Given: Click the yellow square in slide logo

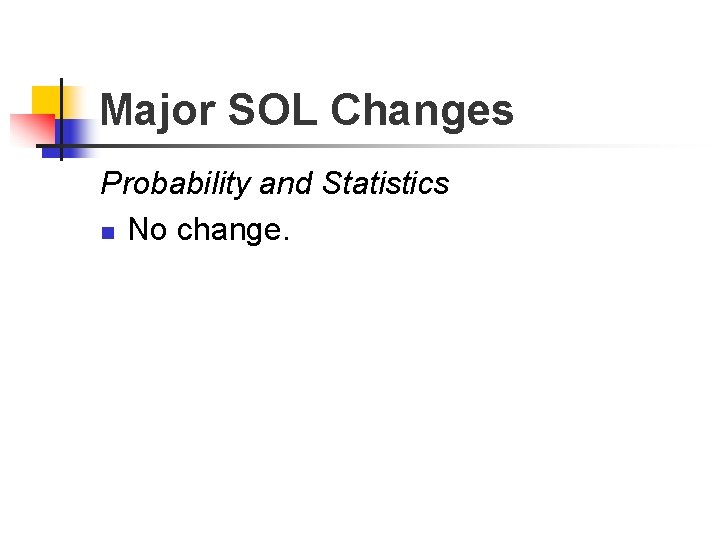Looking at the screenshot, I should [48, 101].
